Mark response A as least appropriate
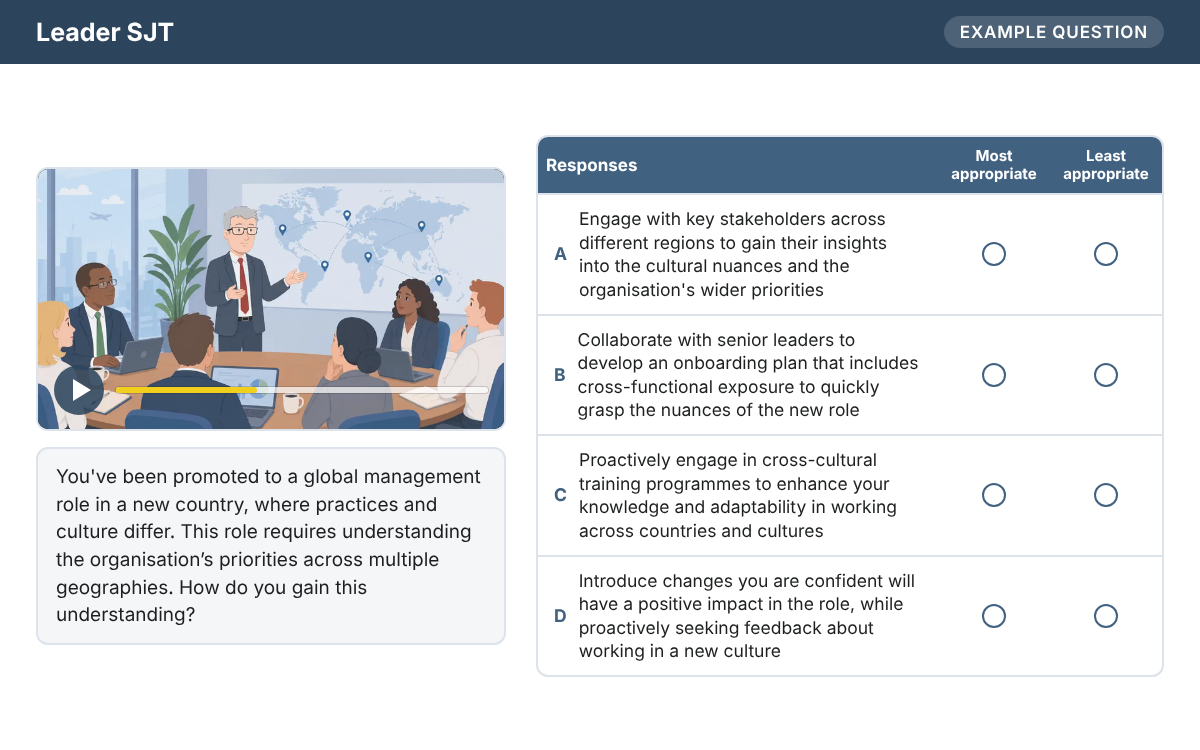The height and width of the screenshot is (750, 1200). click(x=1106, y=254)
